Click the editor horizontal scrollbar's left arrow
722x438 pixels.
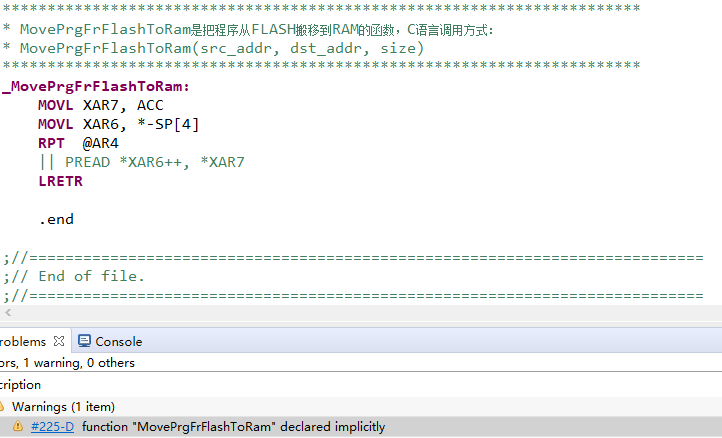[x=8, y=313]
